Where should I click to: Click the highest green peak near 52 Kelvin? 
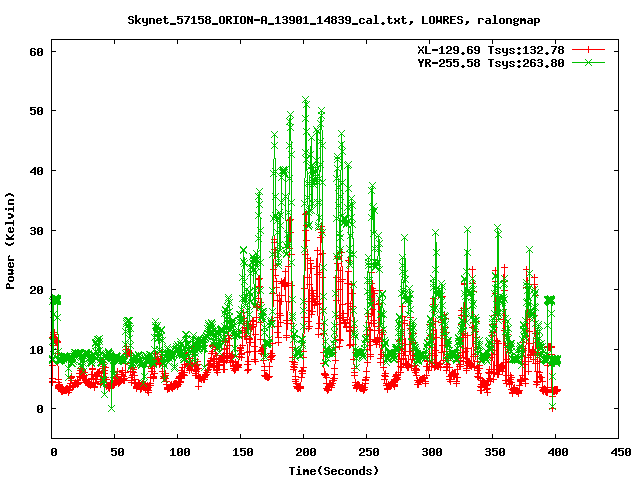click(x=306, y=99)
